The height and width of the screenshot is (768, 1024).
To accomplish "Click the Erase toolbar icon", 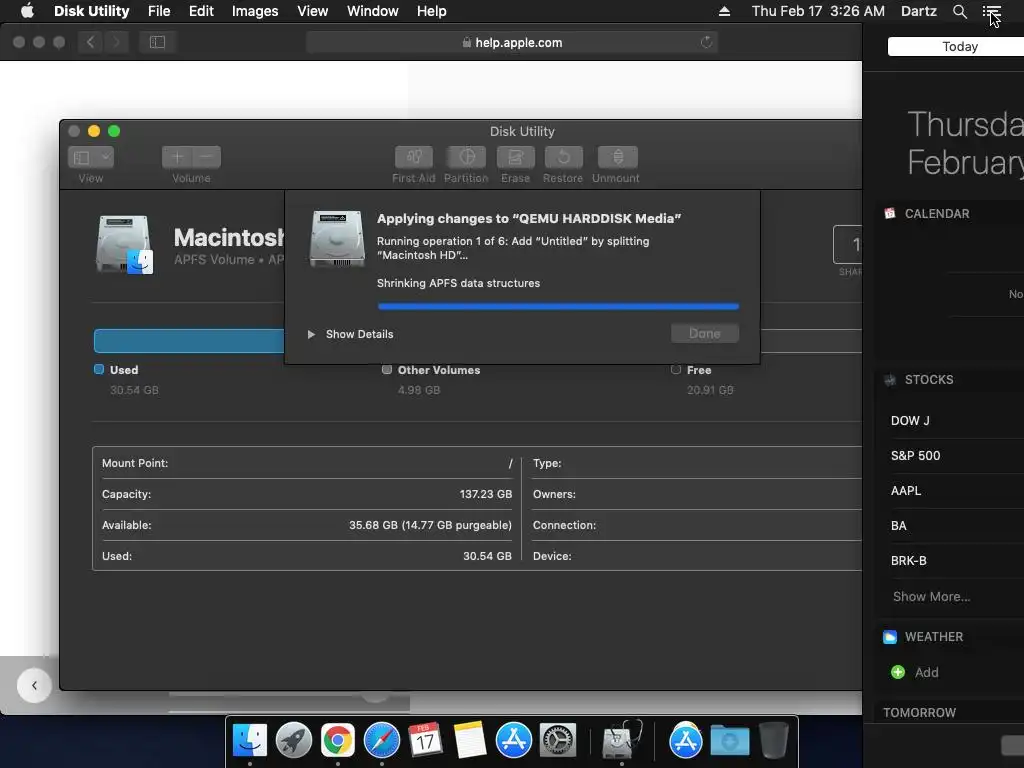I will 515,157.
